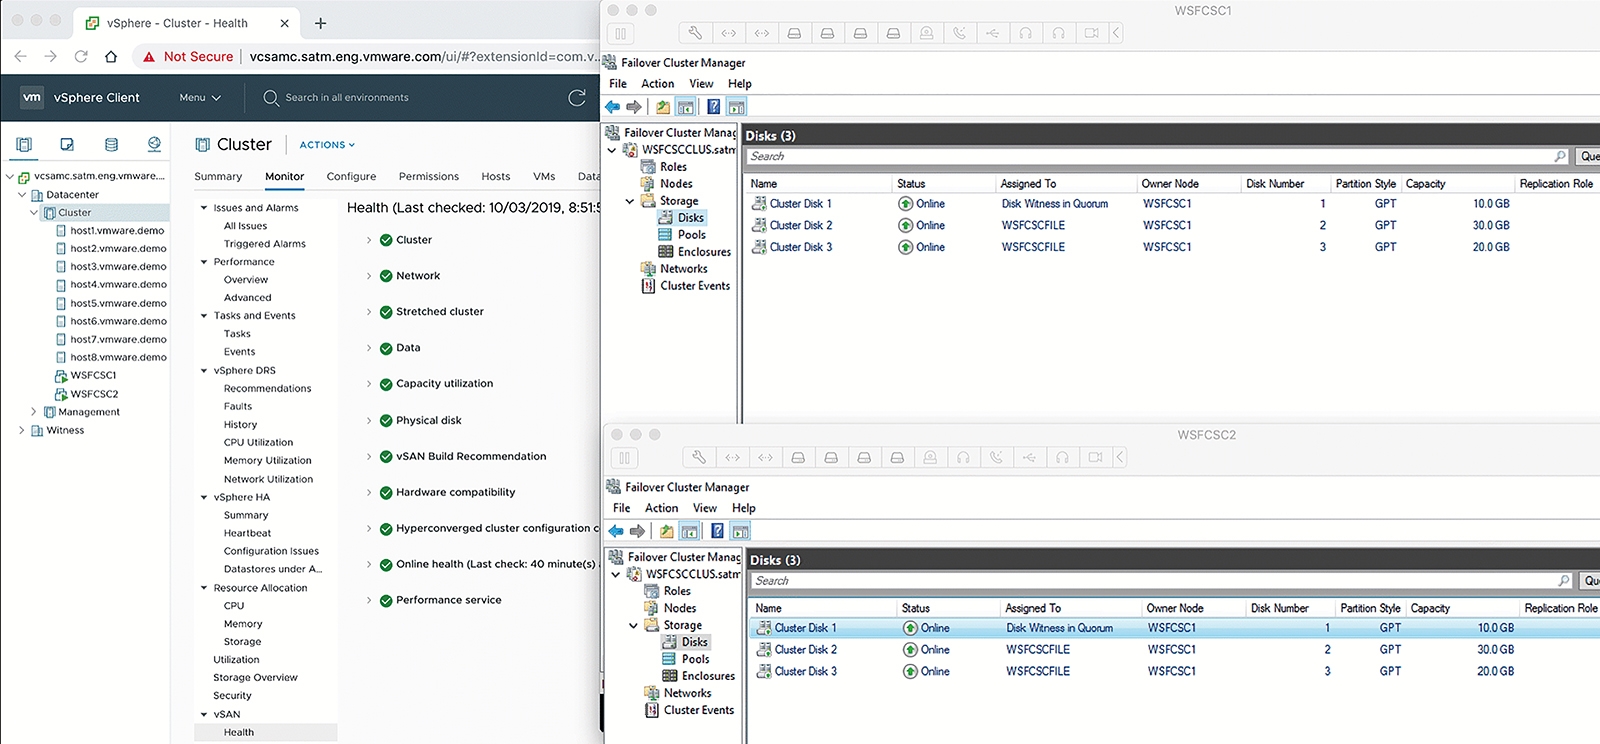This screenshot has height=744, width=1600.
Task: Expand the Network health check group
Action: click(369, 276)
